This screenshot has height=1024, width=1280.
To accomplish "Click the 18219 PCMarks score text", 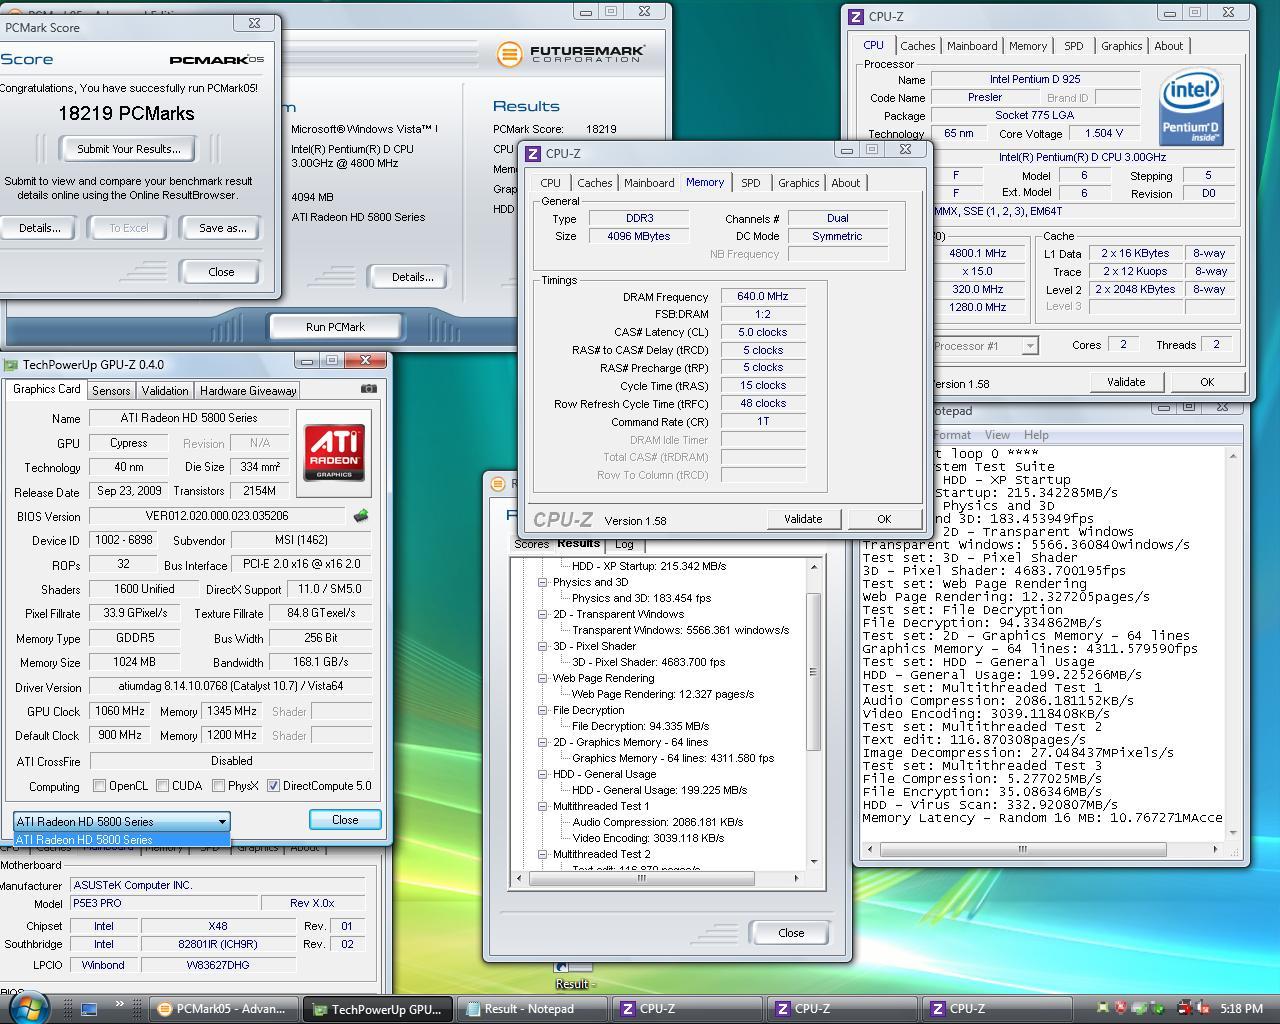I will click(x=126, y=114).
